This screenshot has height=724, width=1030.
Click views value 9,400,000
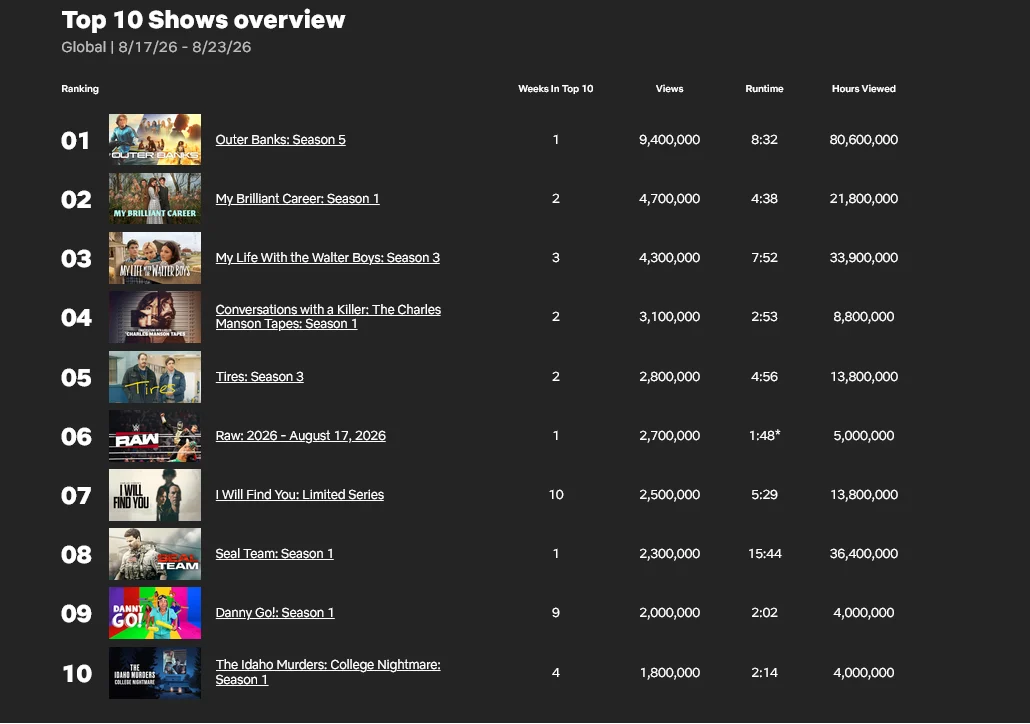click(x=669, y=139)
